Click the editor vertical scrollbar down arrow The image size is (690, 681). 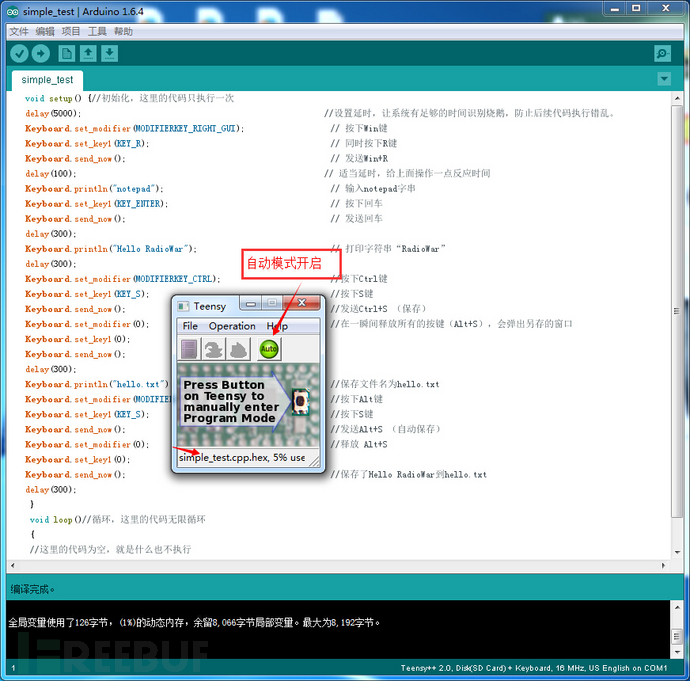tap(677, 553)
